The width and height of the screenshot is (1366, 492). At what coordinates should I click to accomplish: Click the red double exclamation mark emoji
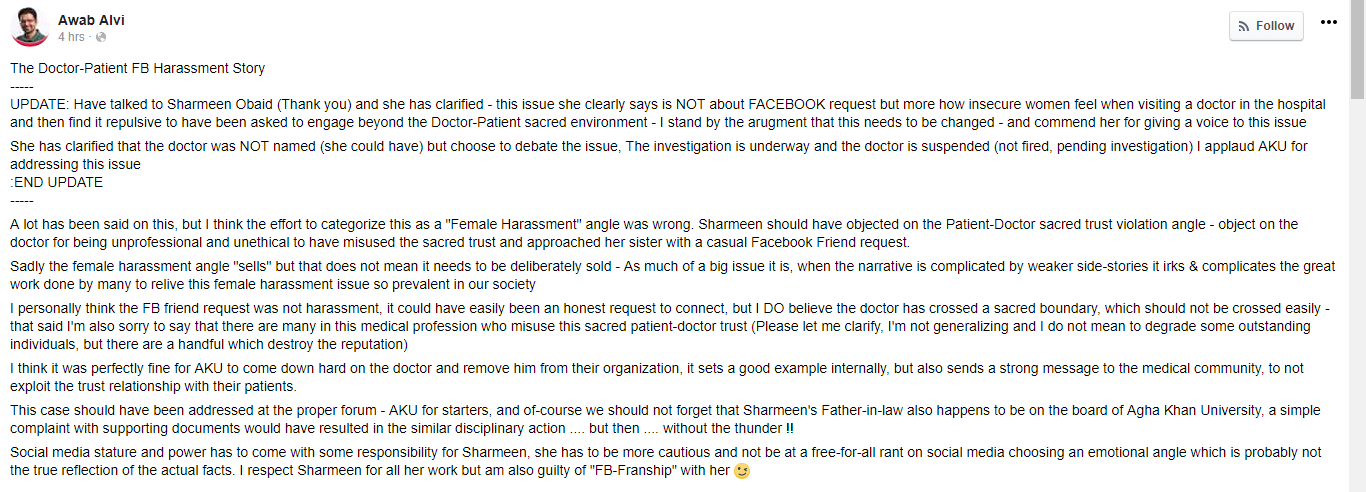tap(790, 428)
